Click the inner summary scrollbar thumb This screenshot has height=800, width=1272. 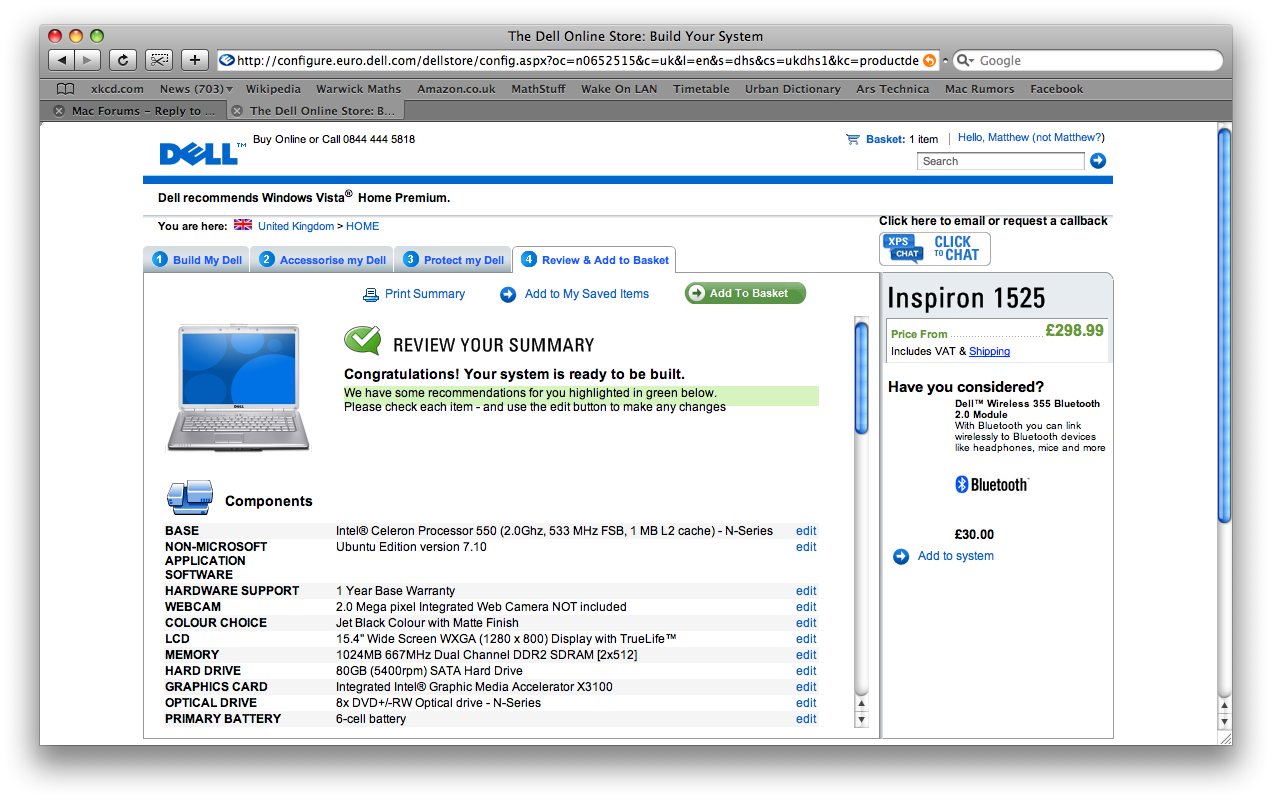pyautogui.click(x=861, y=378)
